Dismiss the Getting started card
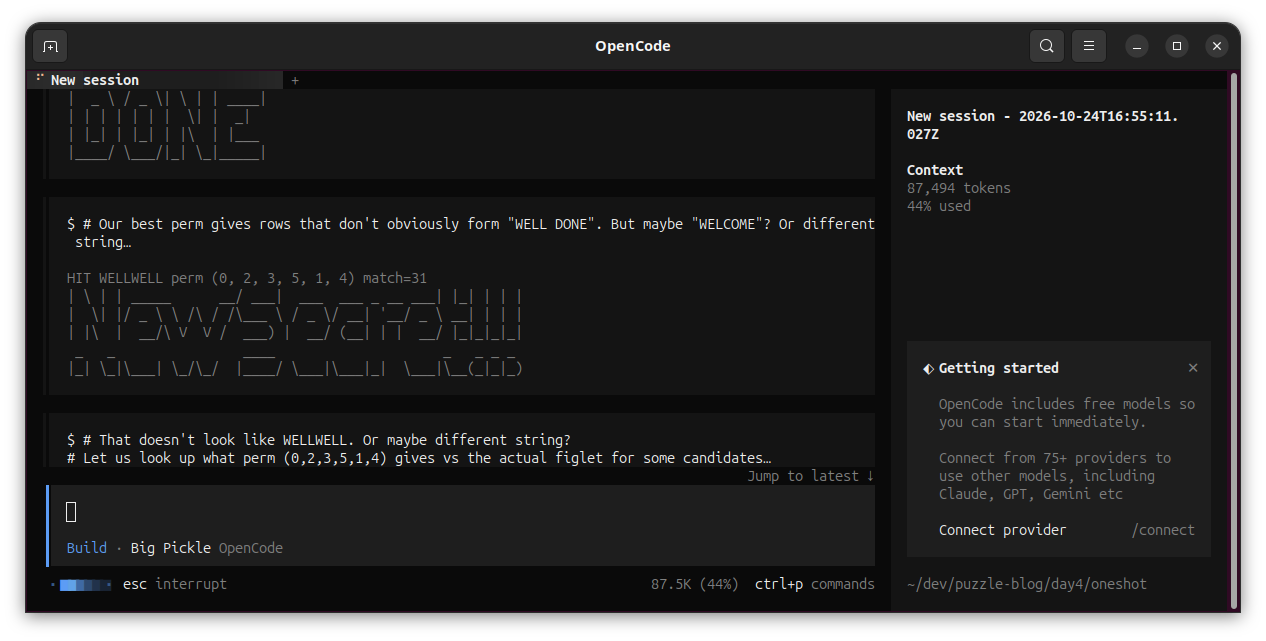The width and height of the screenshot is (1266, 641). pos(1193,368)
